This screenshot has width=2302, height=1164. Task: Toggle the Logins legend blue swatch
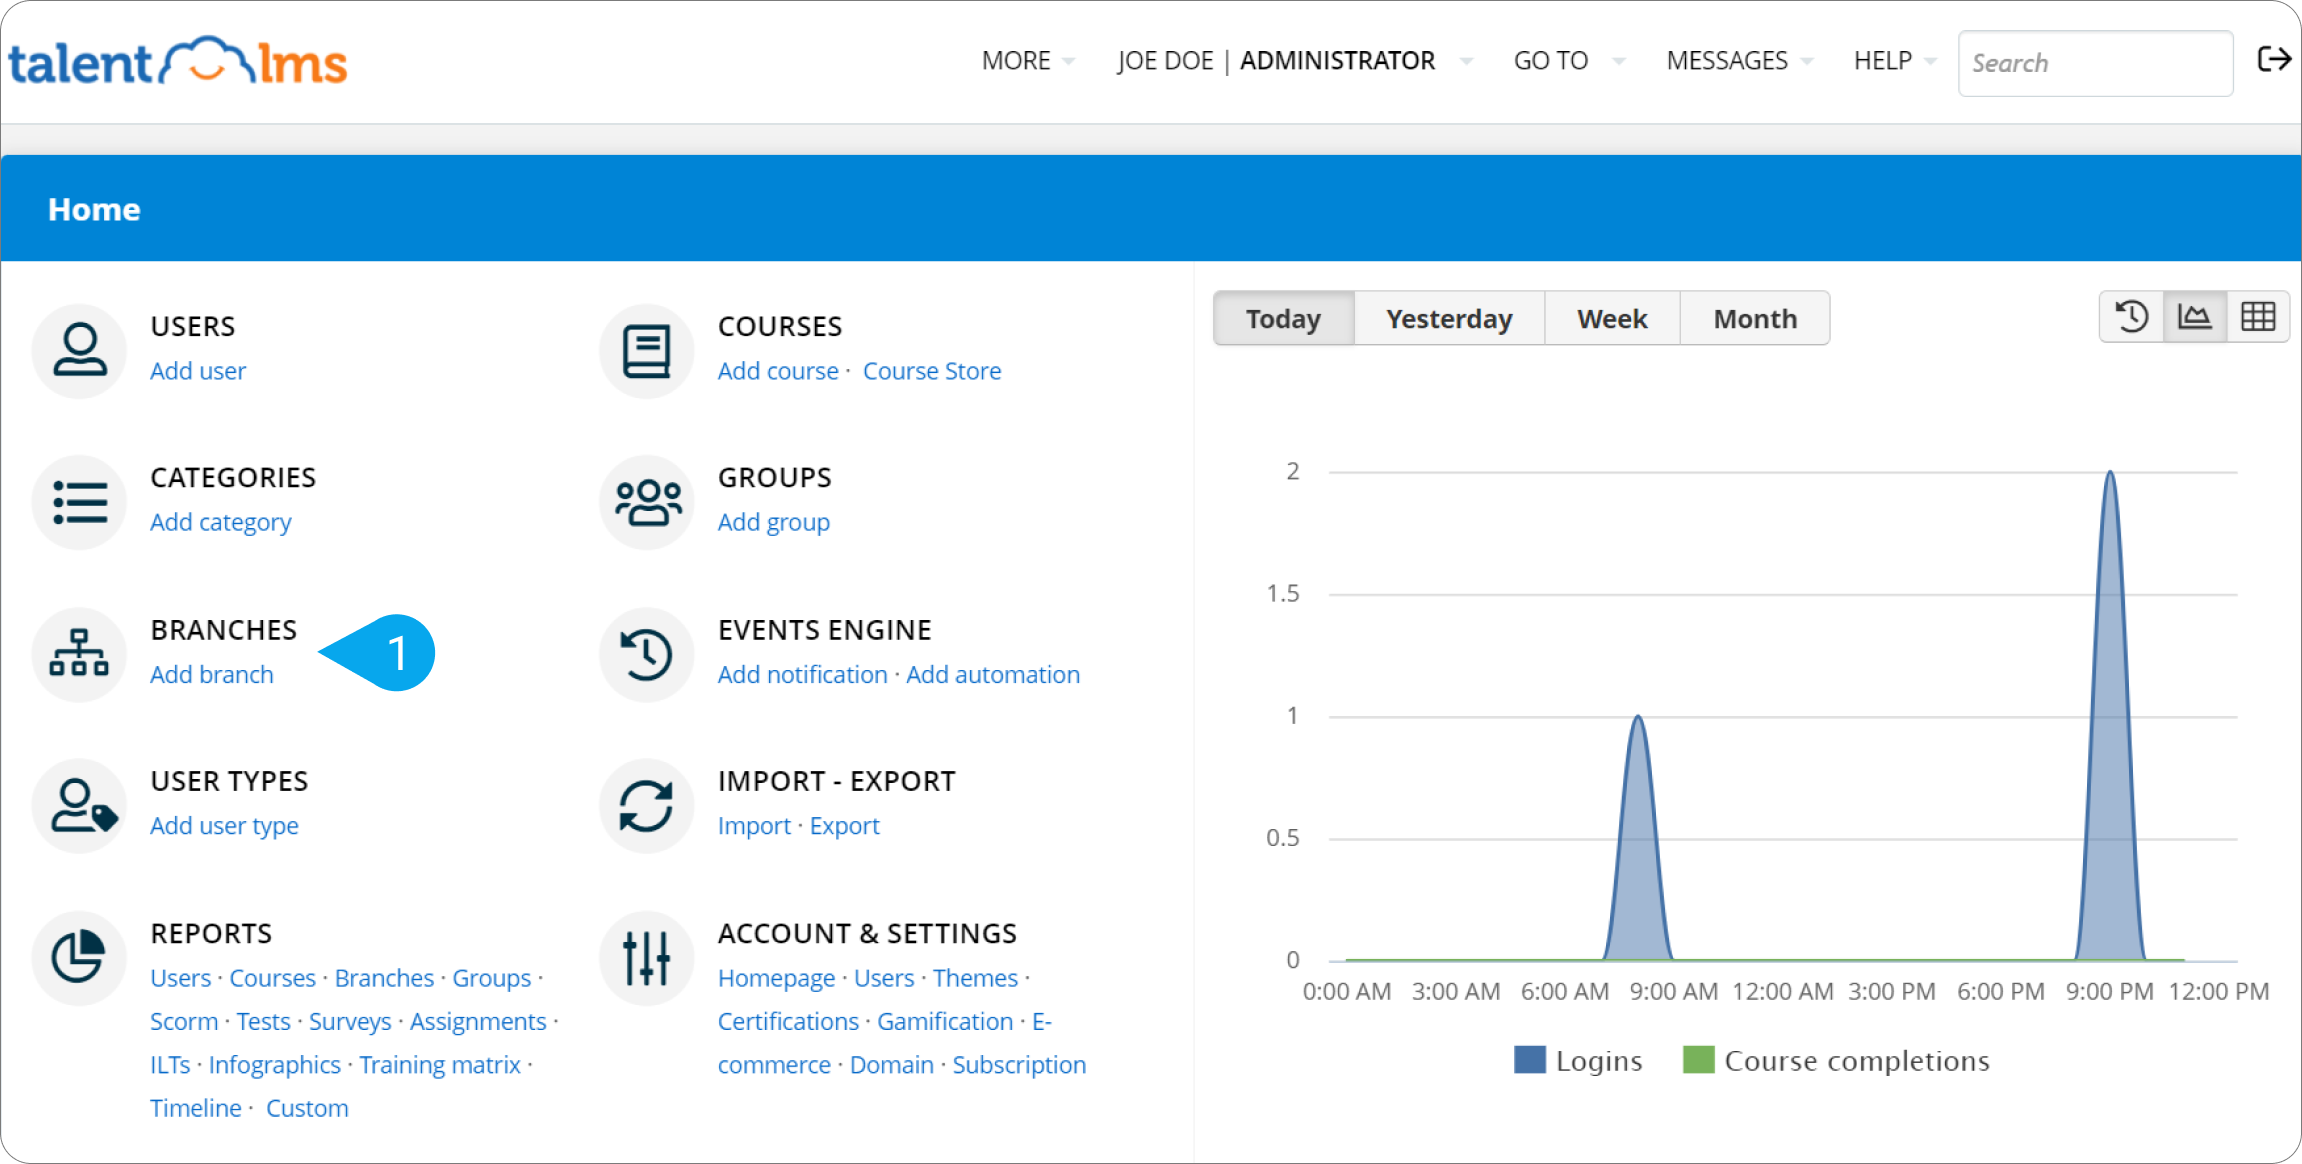click(1530, 1060)
